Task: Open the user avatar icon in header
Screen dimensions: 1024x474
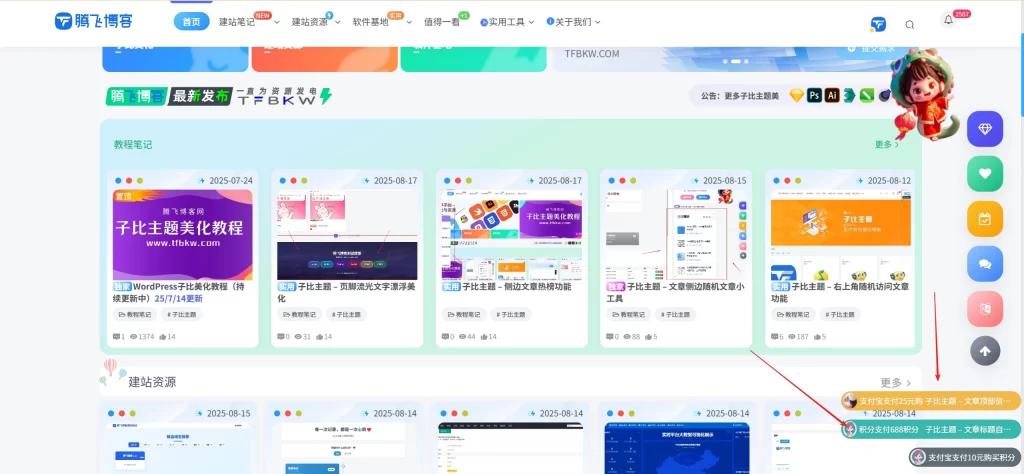Action: click(878, 25)
